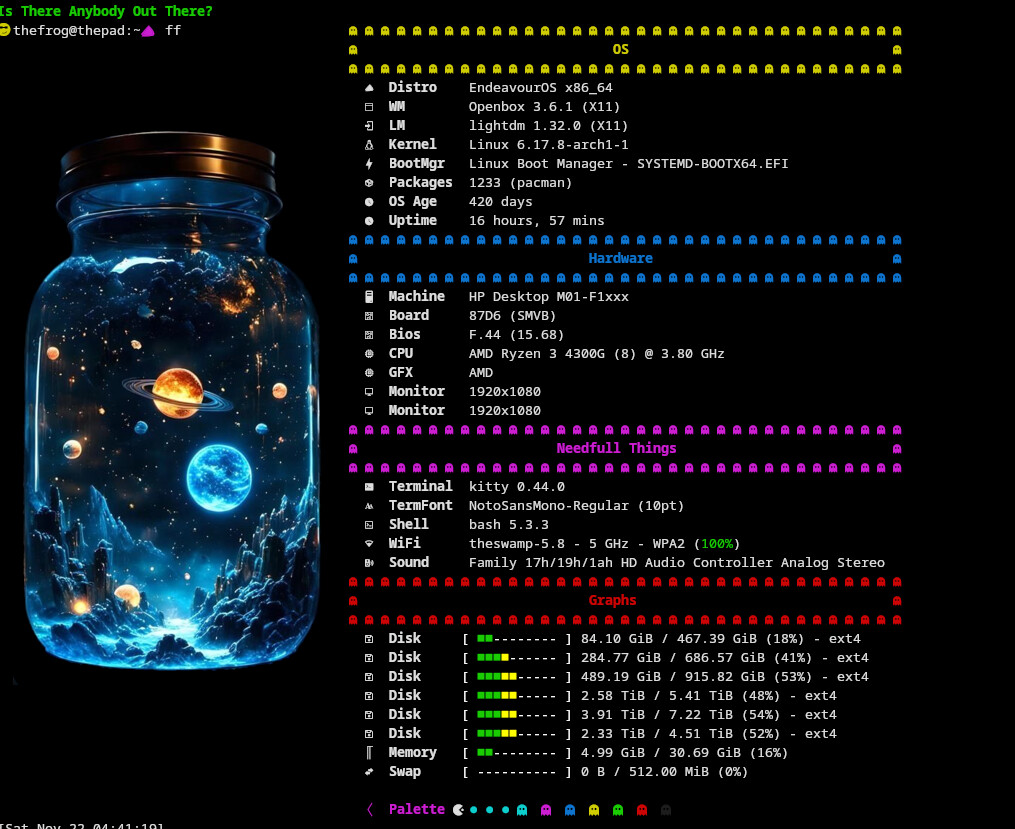Click the typed ff command at the prompt

click(173, 31)
